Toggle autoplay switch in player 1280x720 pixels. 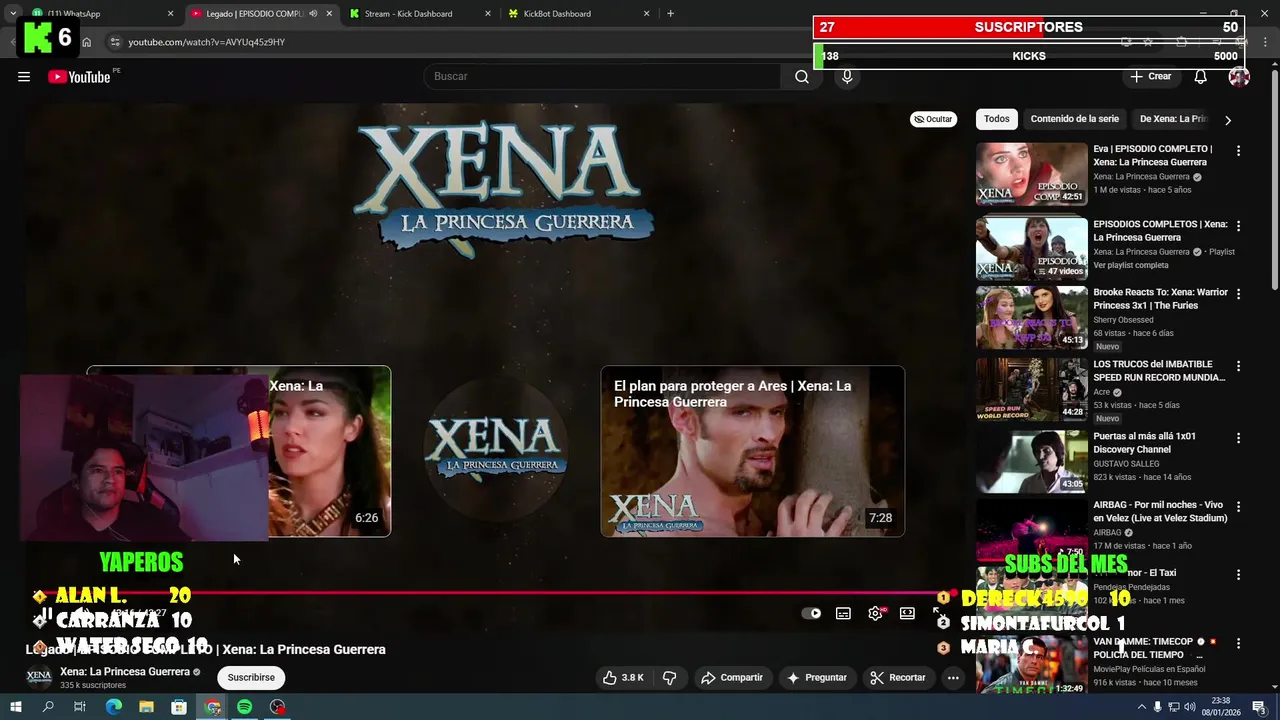click(811, 613)
